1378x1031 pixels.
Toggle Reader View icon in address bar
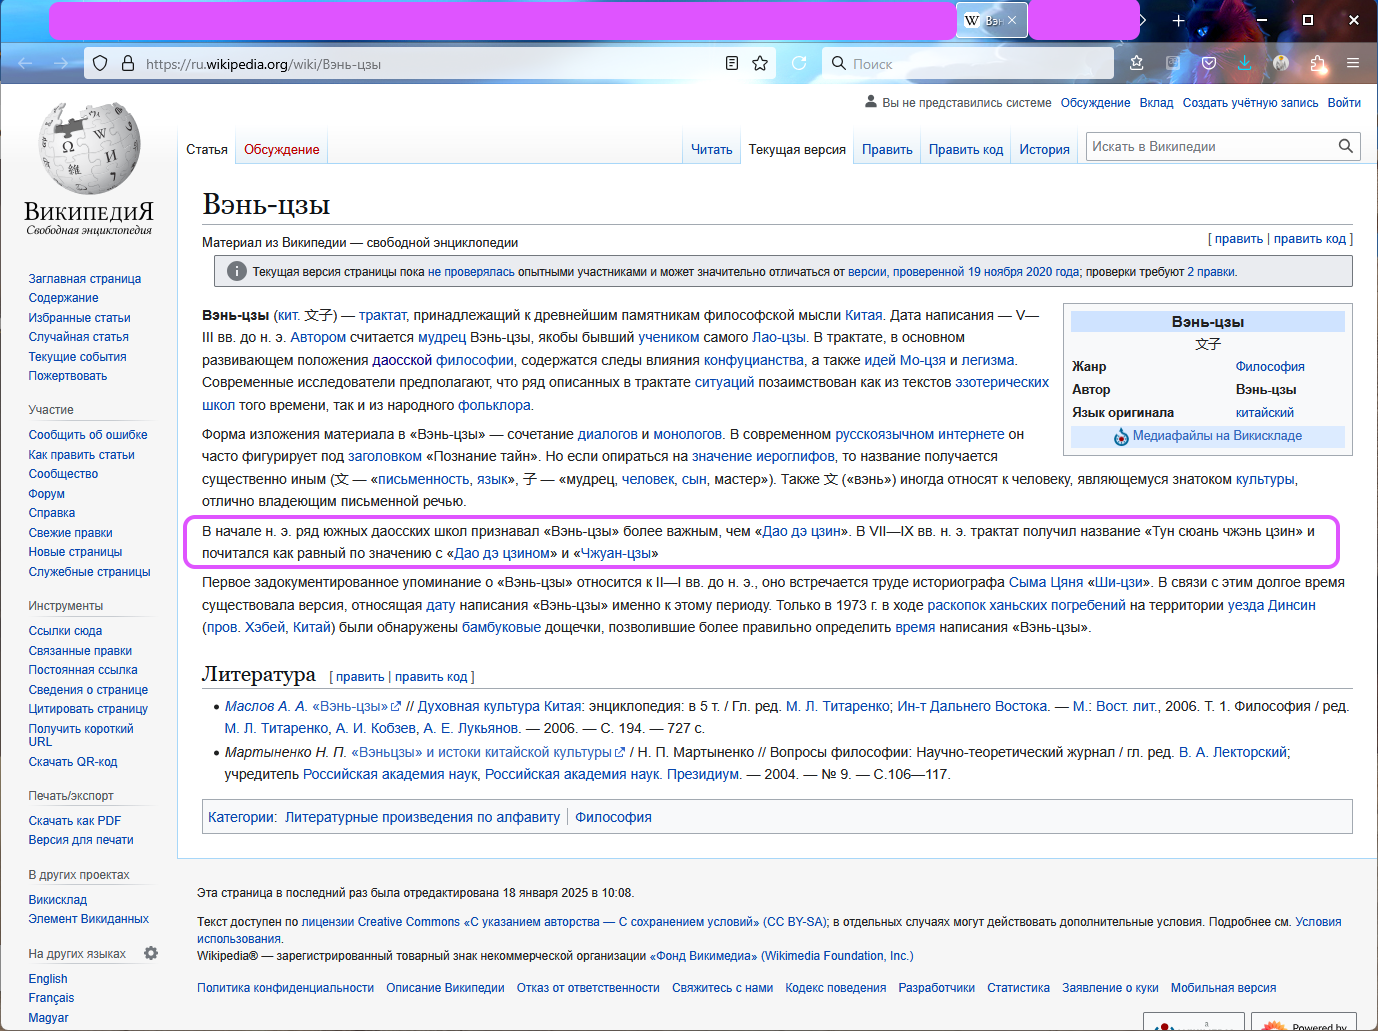[732, 63]
